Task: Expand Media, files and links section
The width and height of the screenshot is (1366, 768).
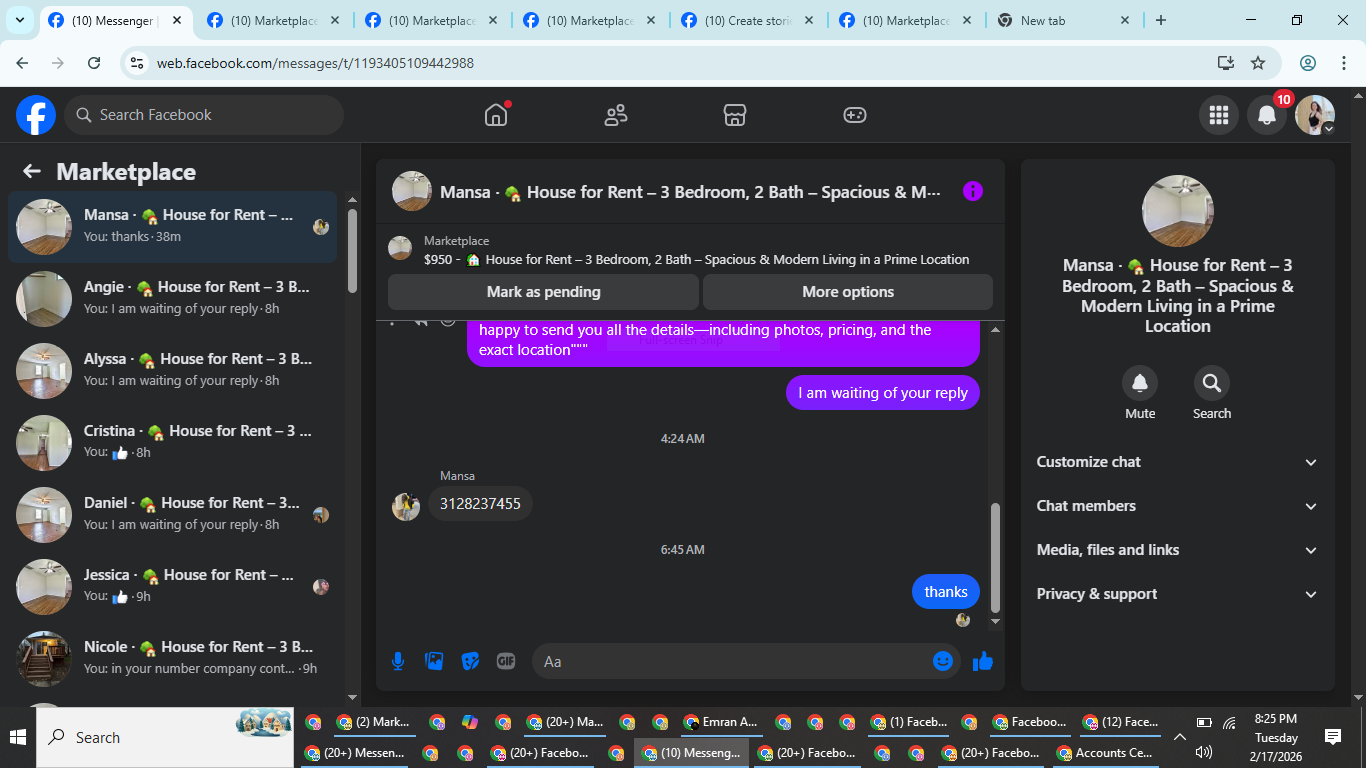Action: coord(1178,550)
